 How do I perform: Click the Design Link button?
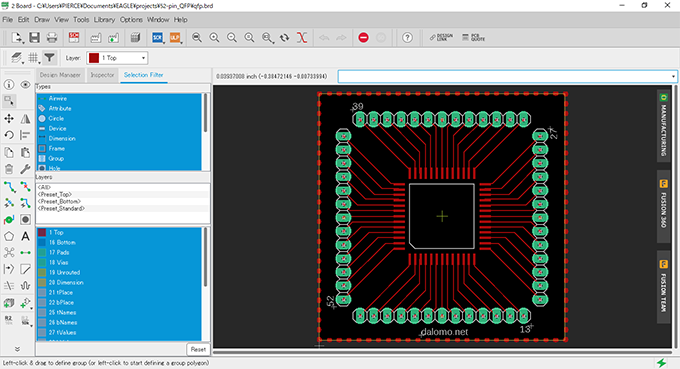(x=441, y=38)
